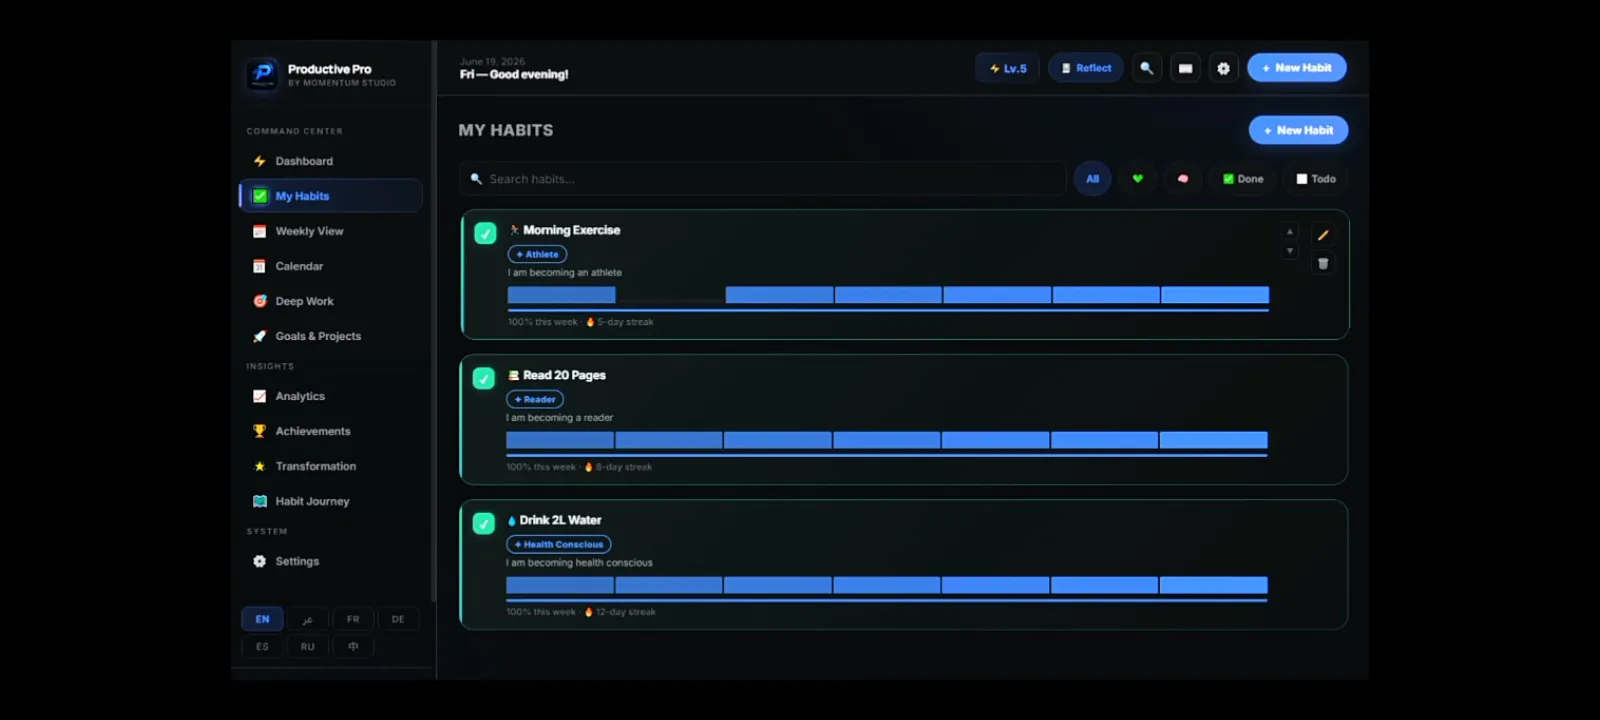
Task: Delete Morning Exercise with the trash icon
Action: pyautogui.click(x=1323, y=264)
